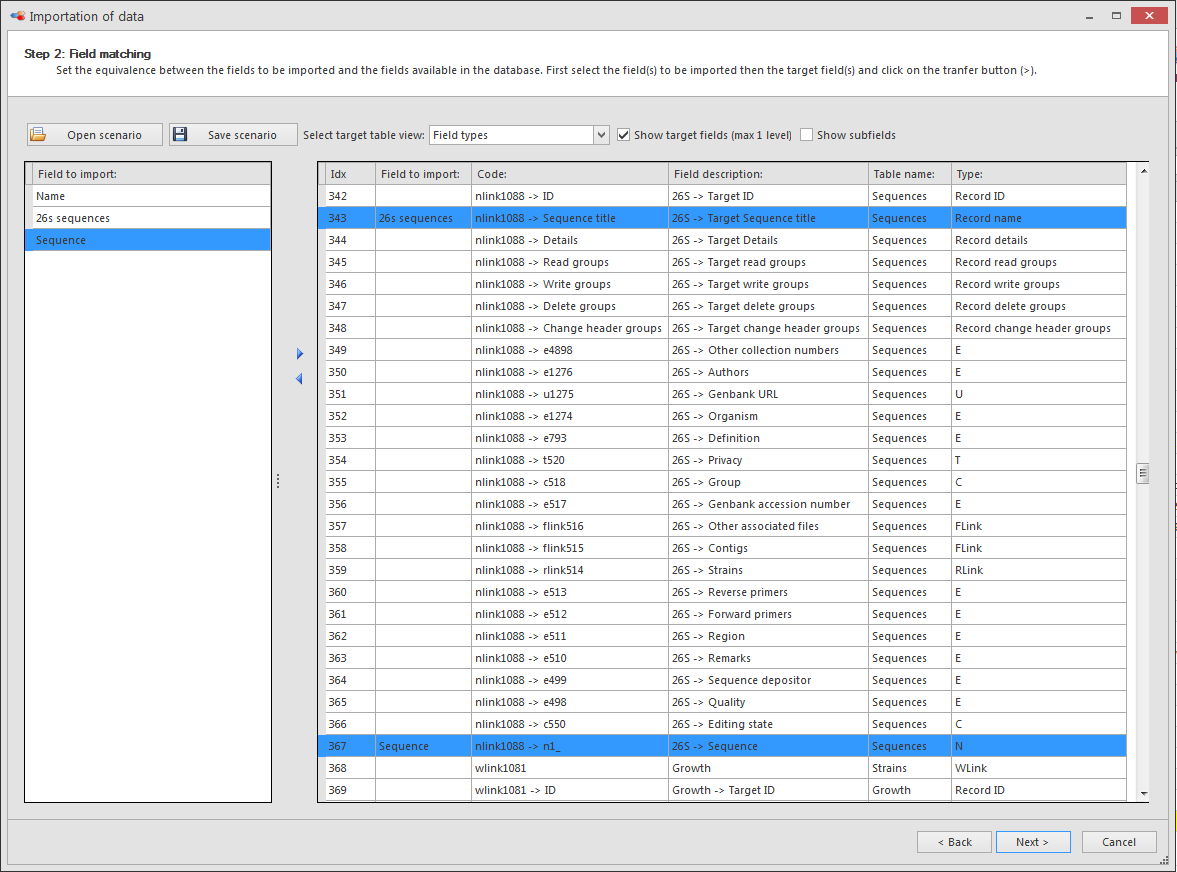Enable the Show subfields checkbox
This screenshot has height=872, width=1177.
(807, 135)
